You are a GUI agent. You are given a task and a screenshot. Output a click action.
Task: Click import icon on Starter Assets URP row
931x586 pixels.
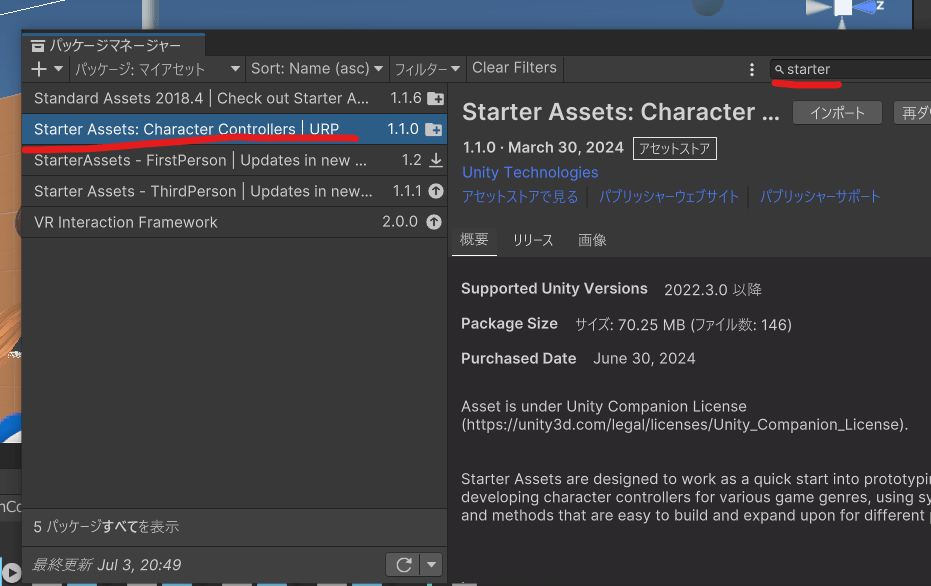coord(433,130)
